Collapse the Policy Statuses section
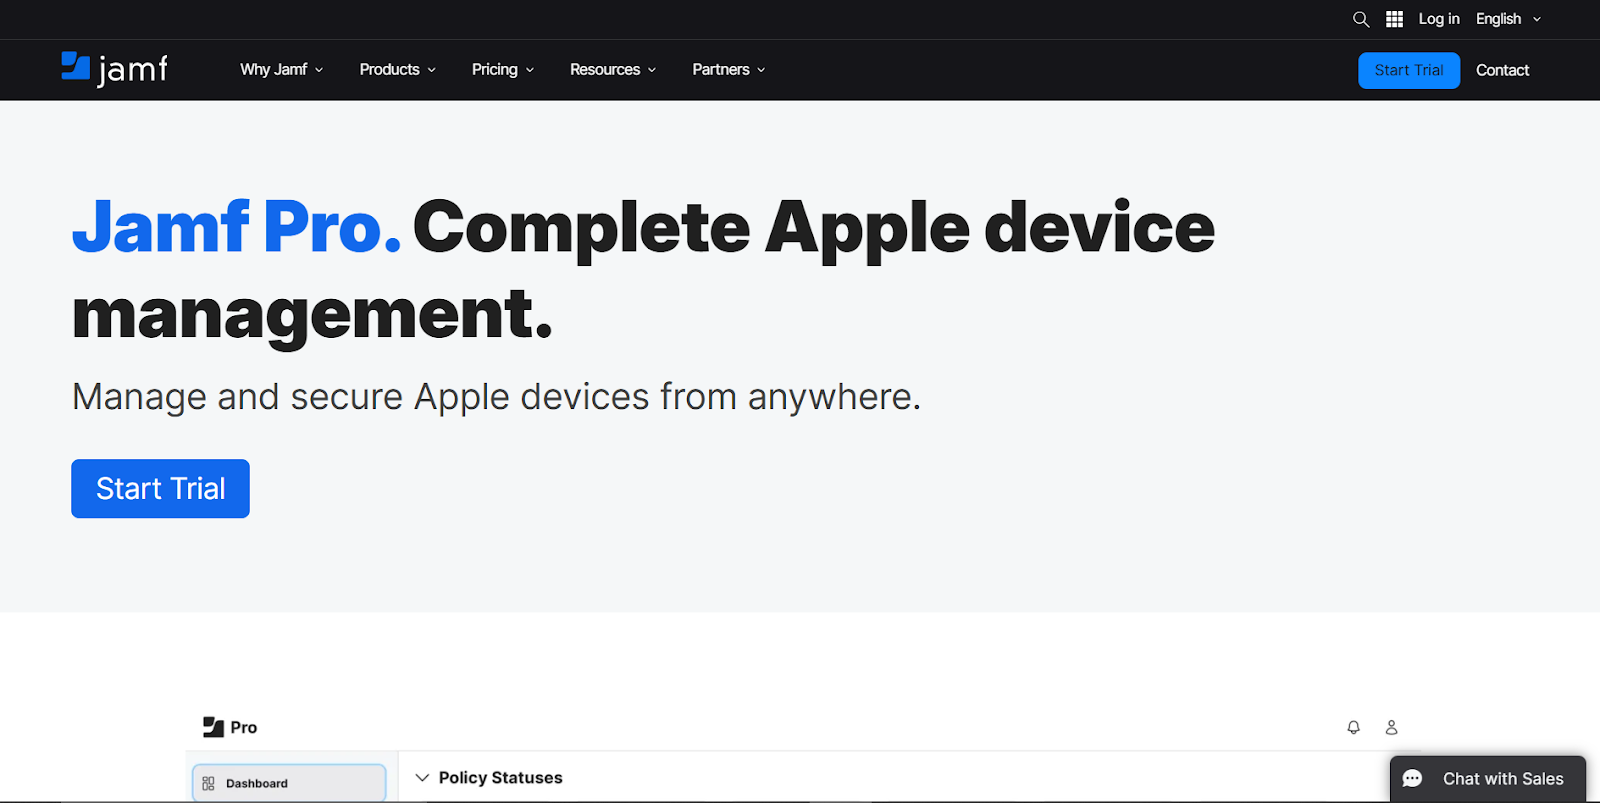Viewport: 1600px width, 803px height. [422, 778]
